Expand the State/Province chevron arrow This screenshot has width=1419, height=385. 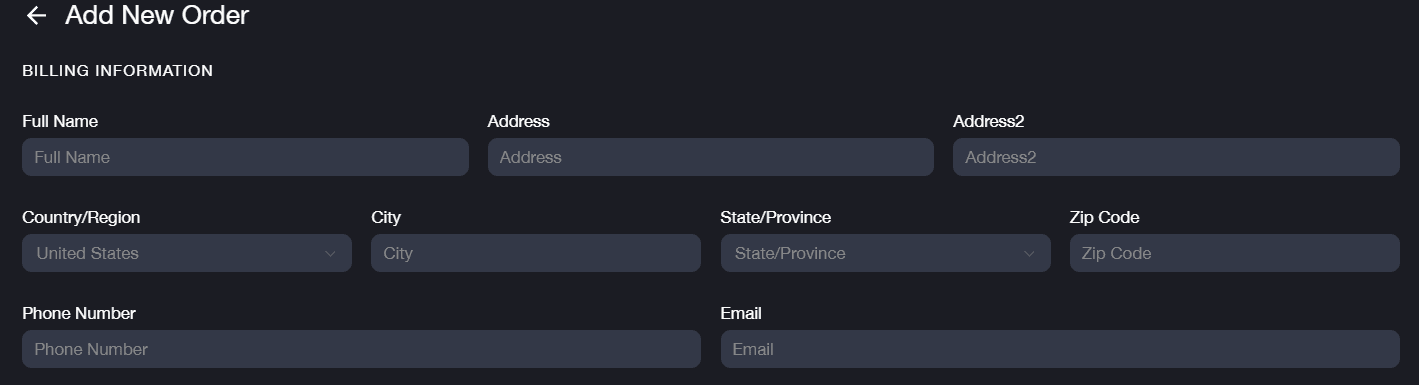(x=1029, y=254)
